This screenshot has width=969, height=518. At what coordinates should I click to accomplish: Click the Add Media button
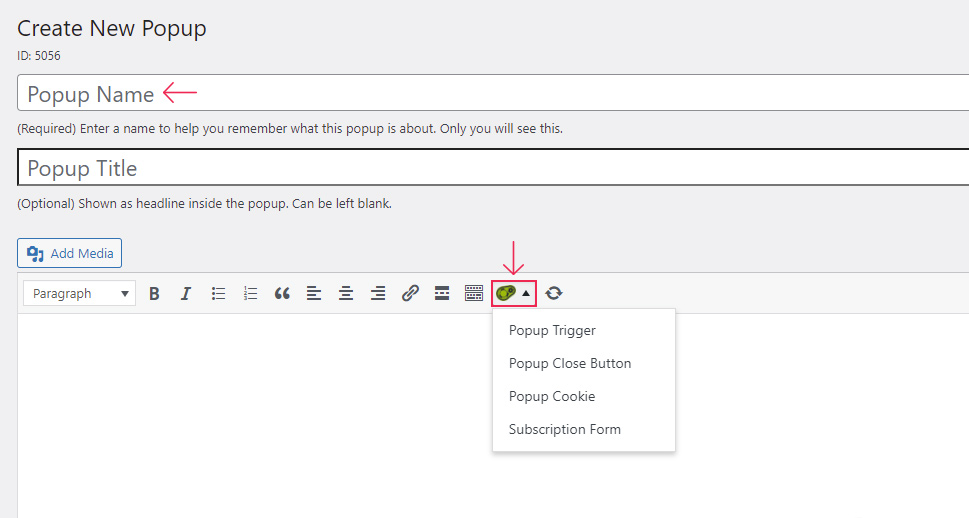click(x=69, y=253)
